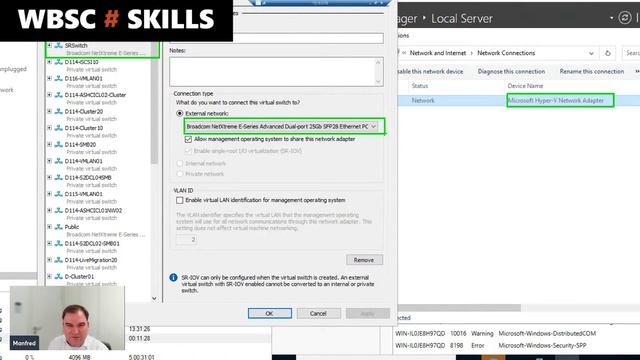The width and height of the screenshot is (640, 360).
Task: Expand the Public switch tree node
Action: coord(49,227)
